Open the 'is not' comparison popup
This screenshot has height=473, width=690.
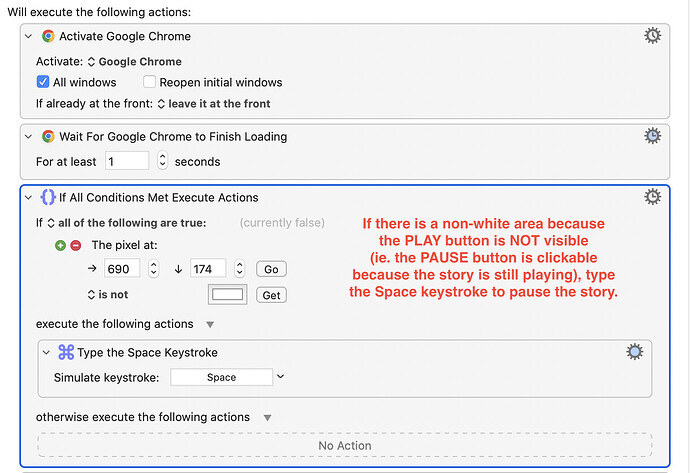click(x=108, y=295)
